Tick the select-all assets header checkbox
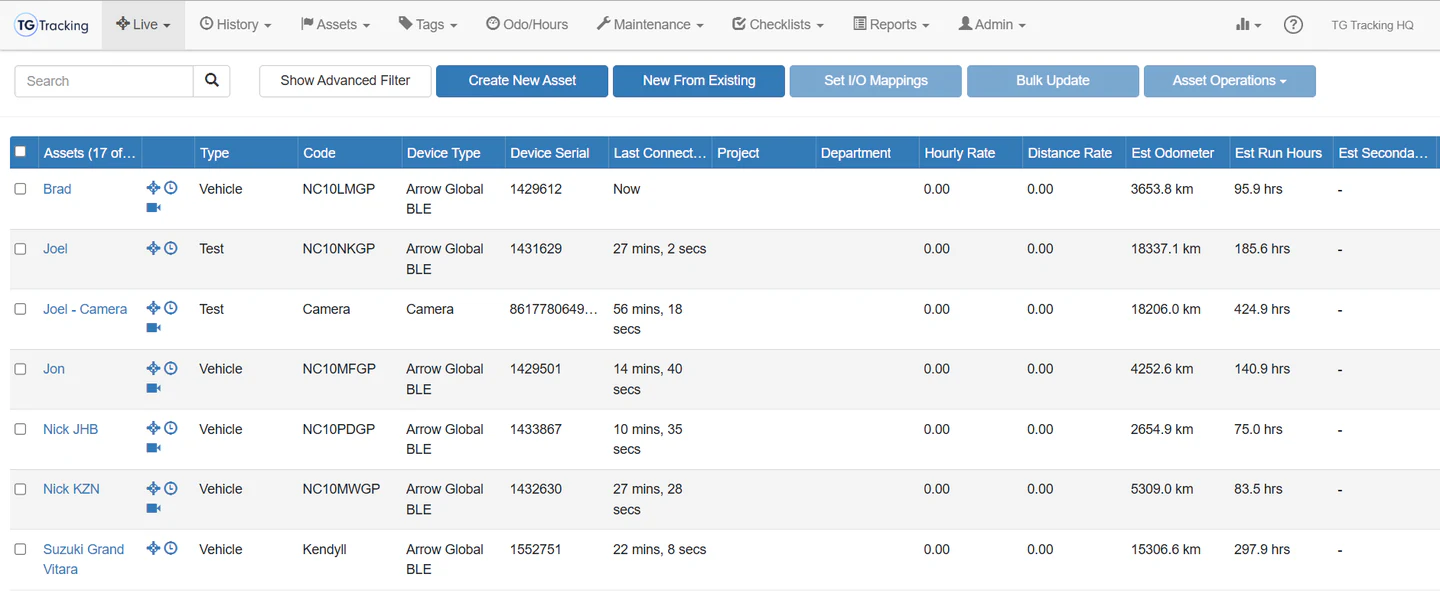1440x591 pixels. 20,152
